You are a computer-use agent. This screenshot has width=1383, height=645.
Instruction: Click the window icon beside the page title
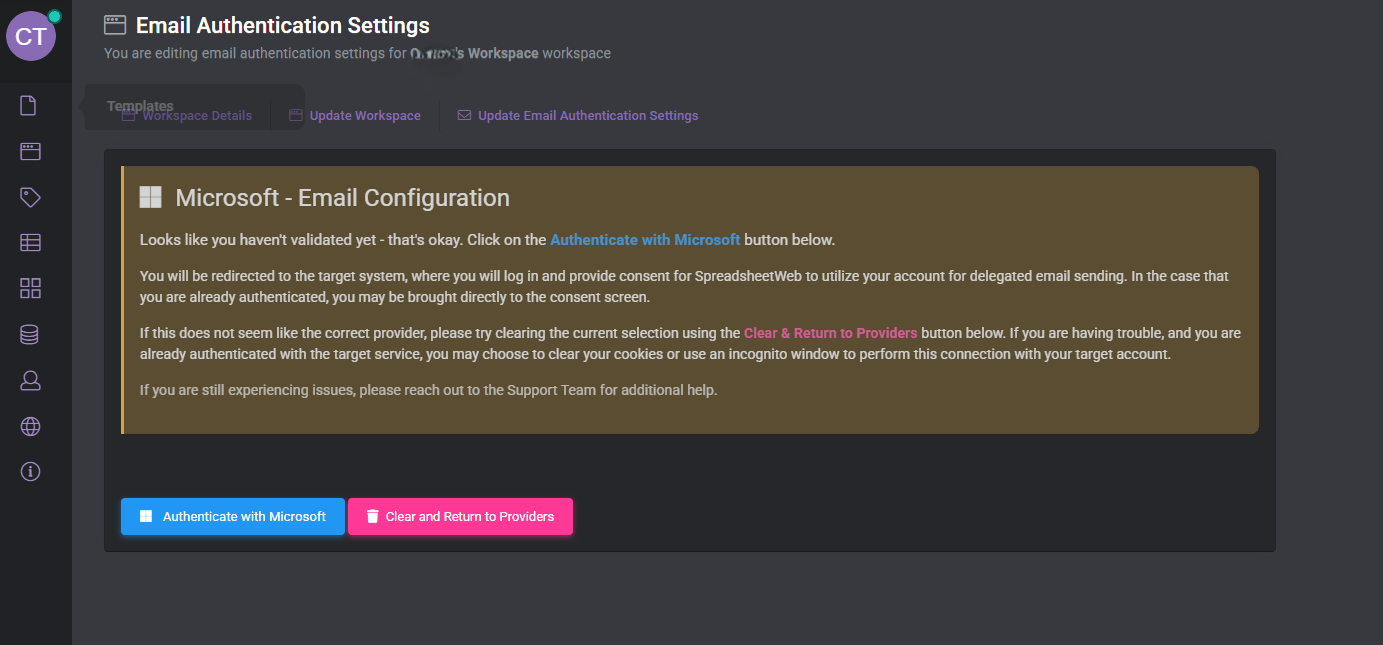pos(115,25)
